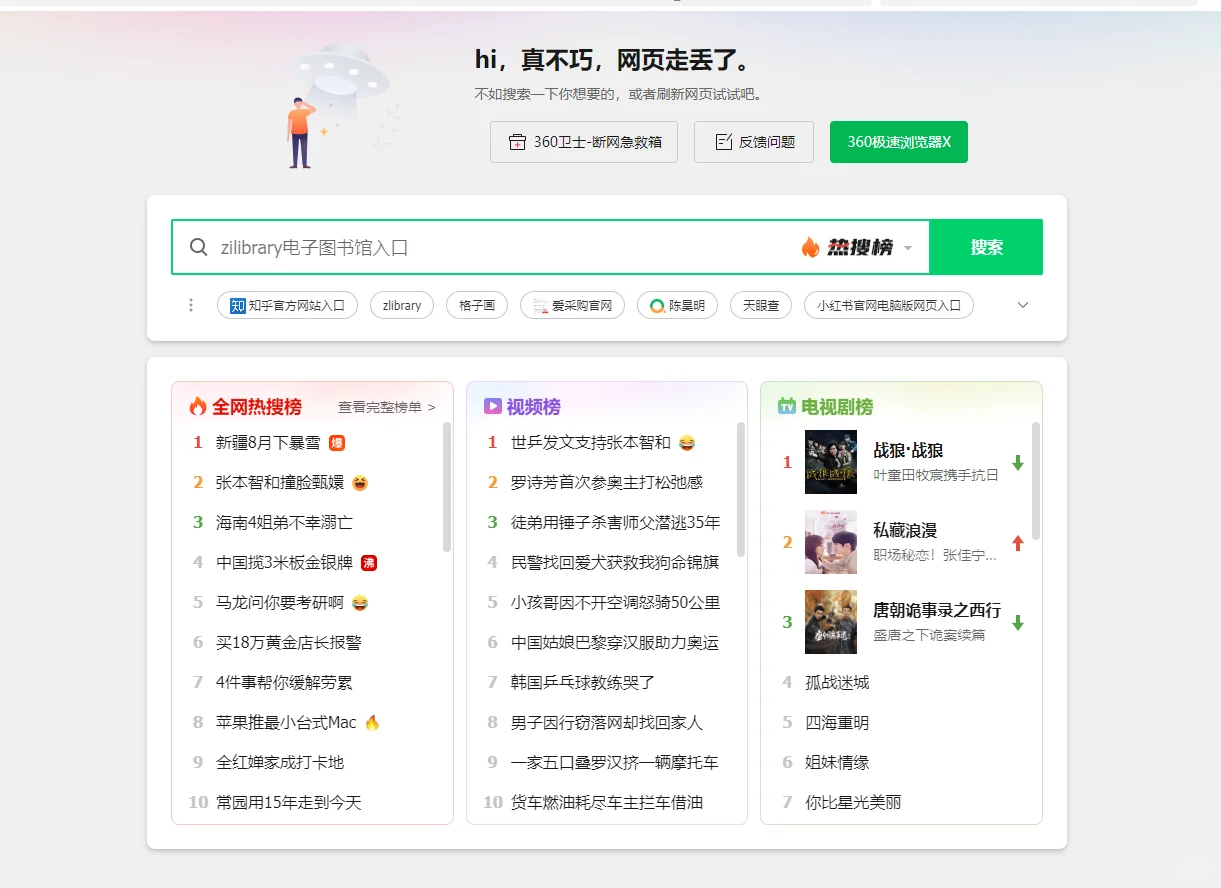This screenshot has width=1221, height=888.
Task: Click the 全网热搜榜 list scrollbar
Action: pyautogui.click(x=446, y=486)
